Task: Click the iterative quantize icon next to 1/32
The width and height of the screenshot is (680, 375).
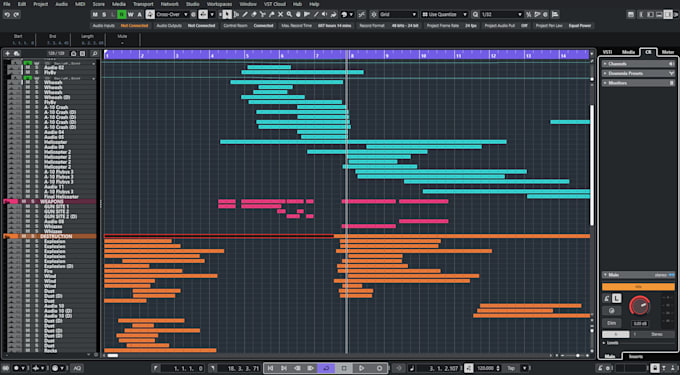Action: (x=529, y=14)
